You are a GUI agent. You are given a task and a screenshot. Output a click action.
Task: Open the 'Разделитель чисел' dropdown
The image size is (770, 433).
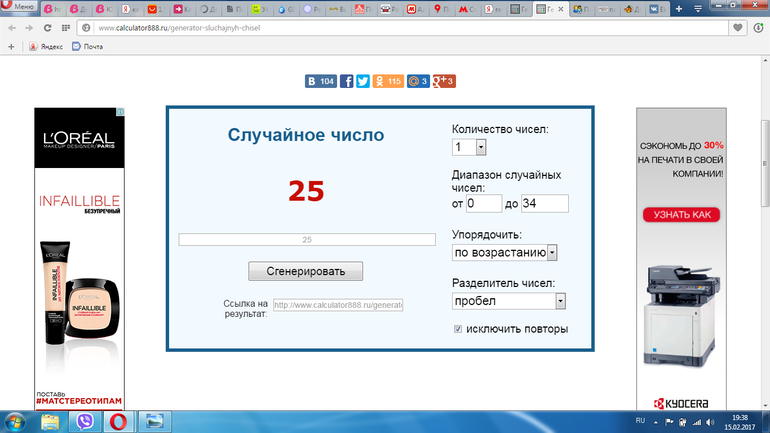(x=509, y=301)
